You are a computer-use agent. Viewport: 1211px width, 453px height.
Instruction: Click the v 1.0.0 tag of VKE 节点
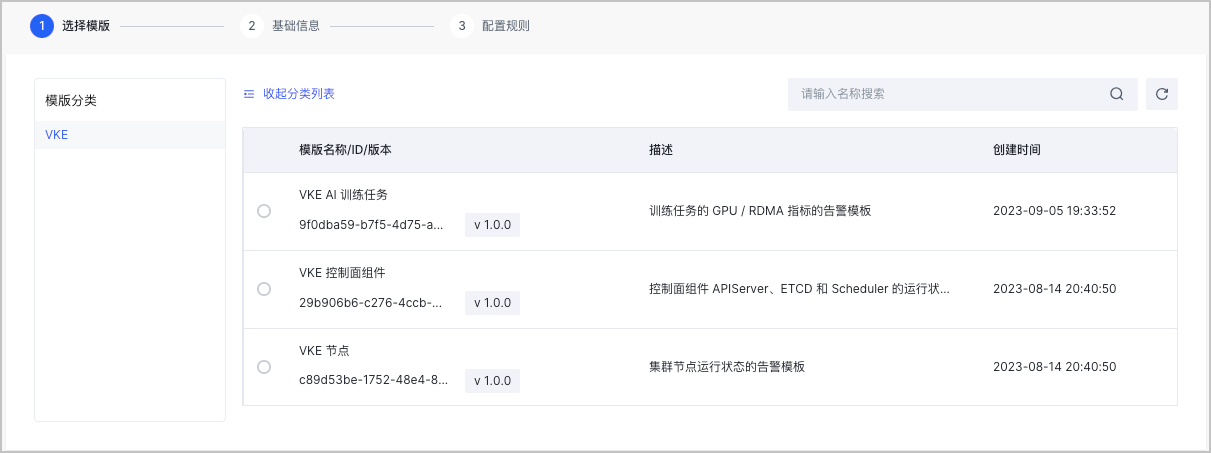tap(492, 381)
